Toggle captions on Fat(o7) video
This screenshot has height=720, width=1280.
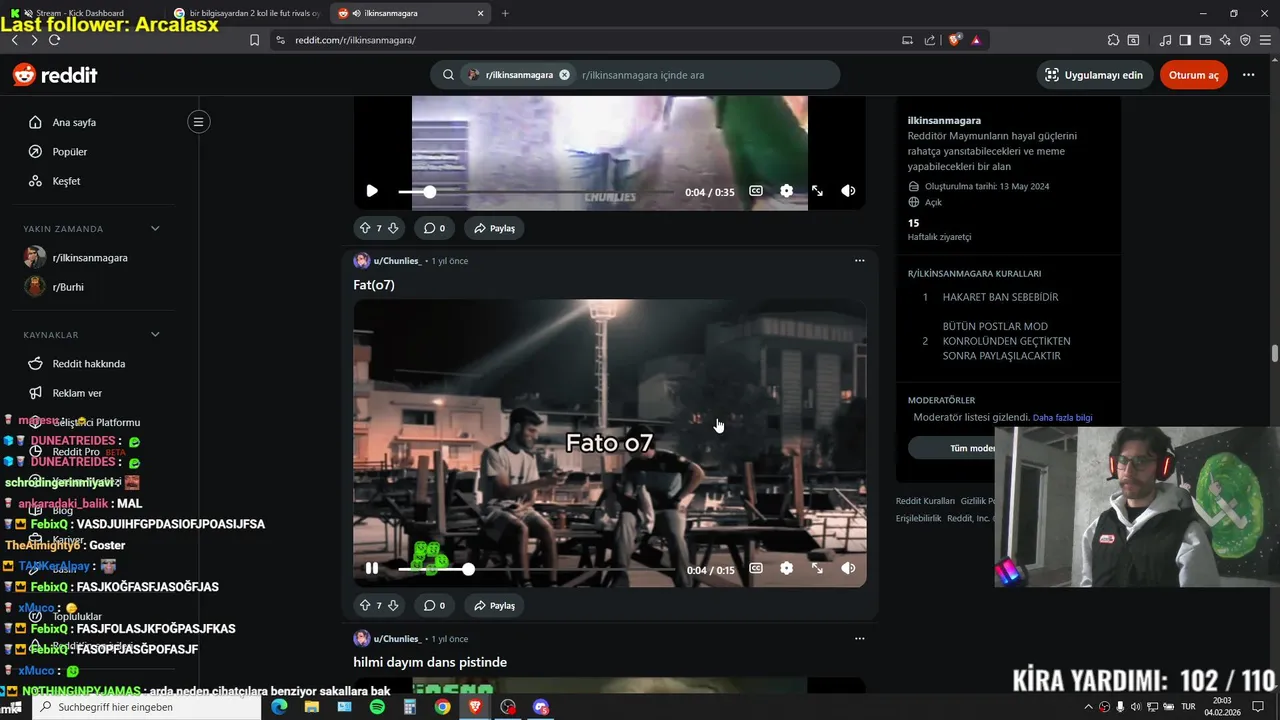[x=756, y=568]
